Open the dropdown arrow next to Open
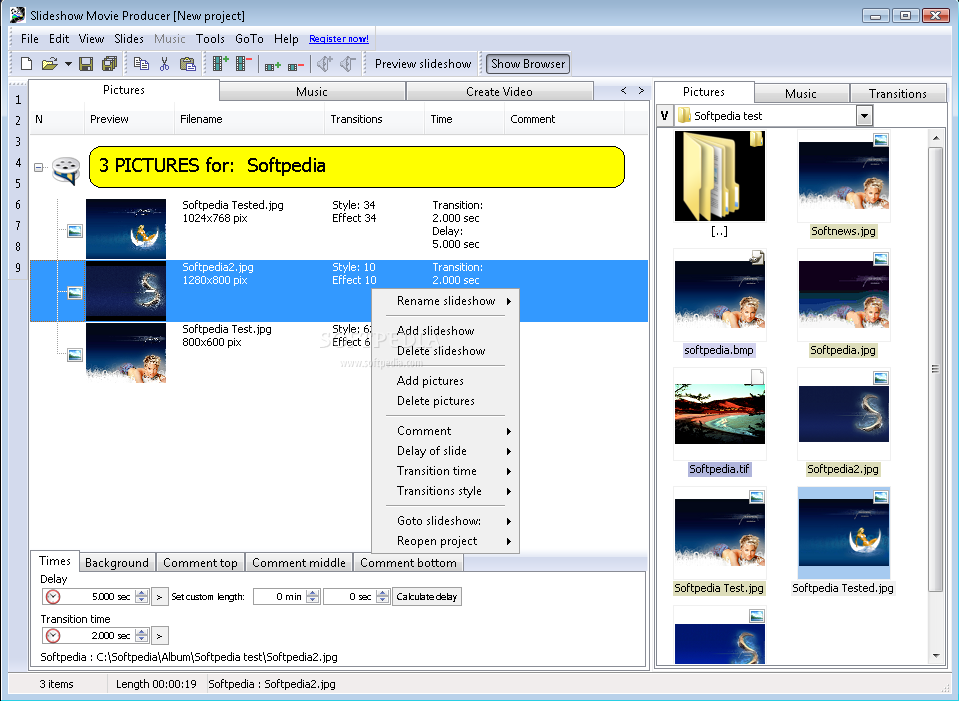The height and width of the screenshot is (701, 959). click(68, 64)
